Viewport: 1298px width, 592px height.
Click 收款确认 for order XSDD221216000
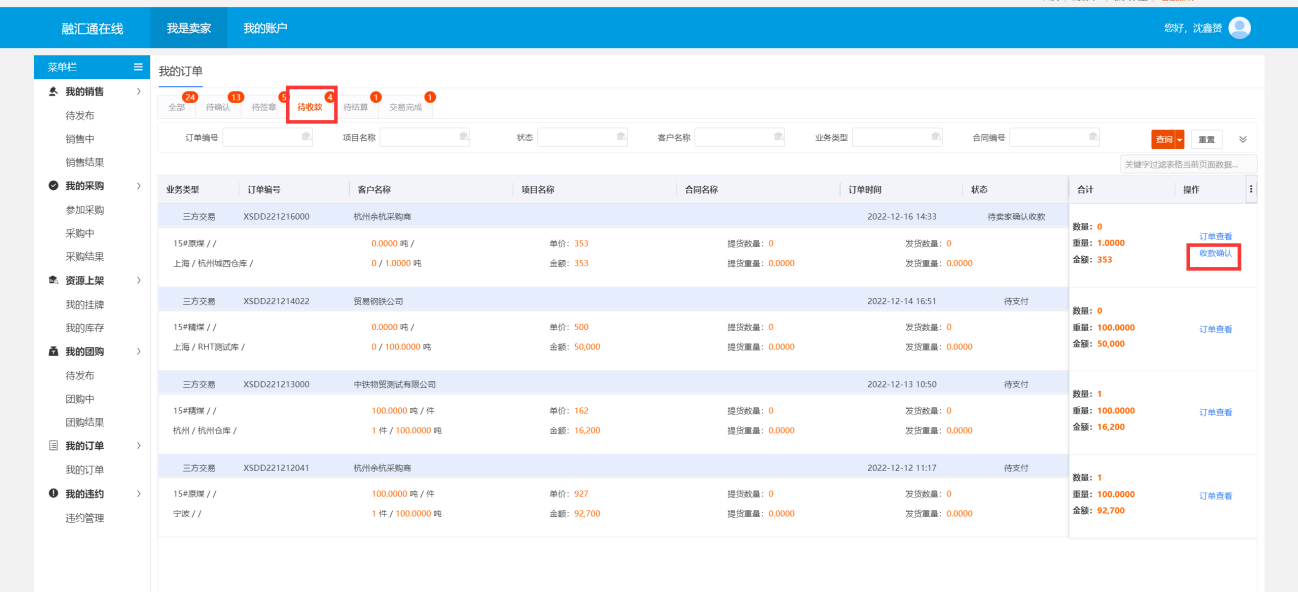pyautogui.click(x=1215, y=253)
